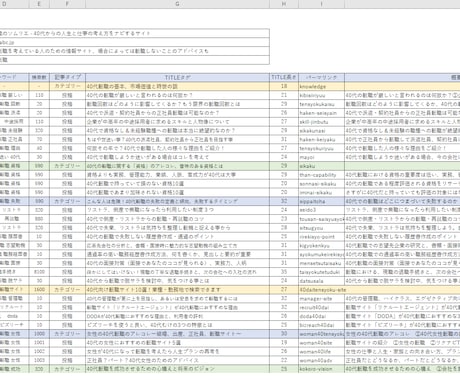Click the 'haken-seisyain' permalink cell
The width and height of the screenshot is (460, 380).
click(x=322, y=113)
